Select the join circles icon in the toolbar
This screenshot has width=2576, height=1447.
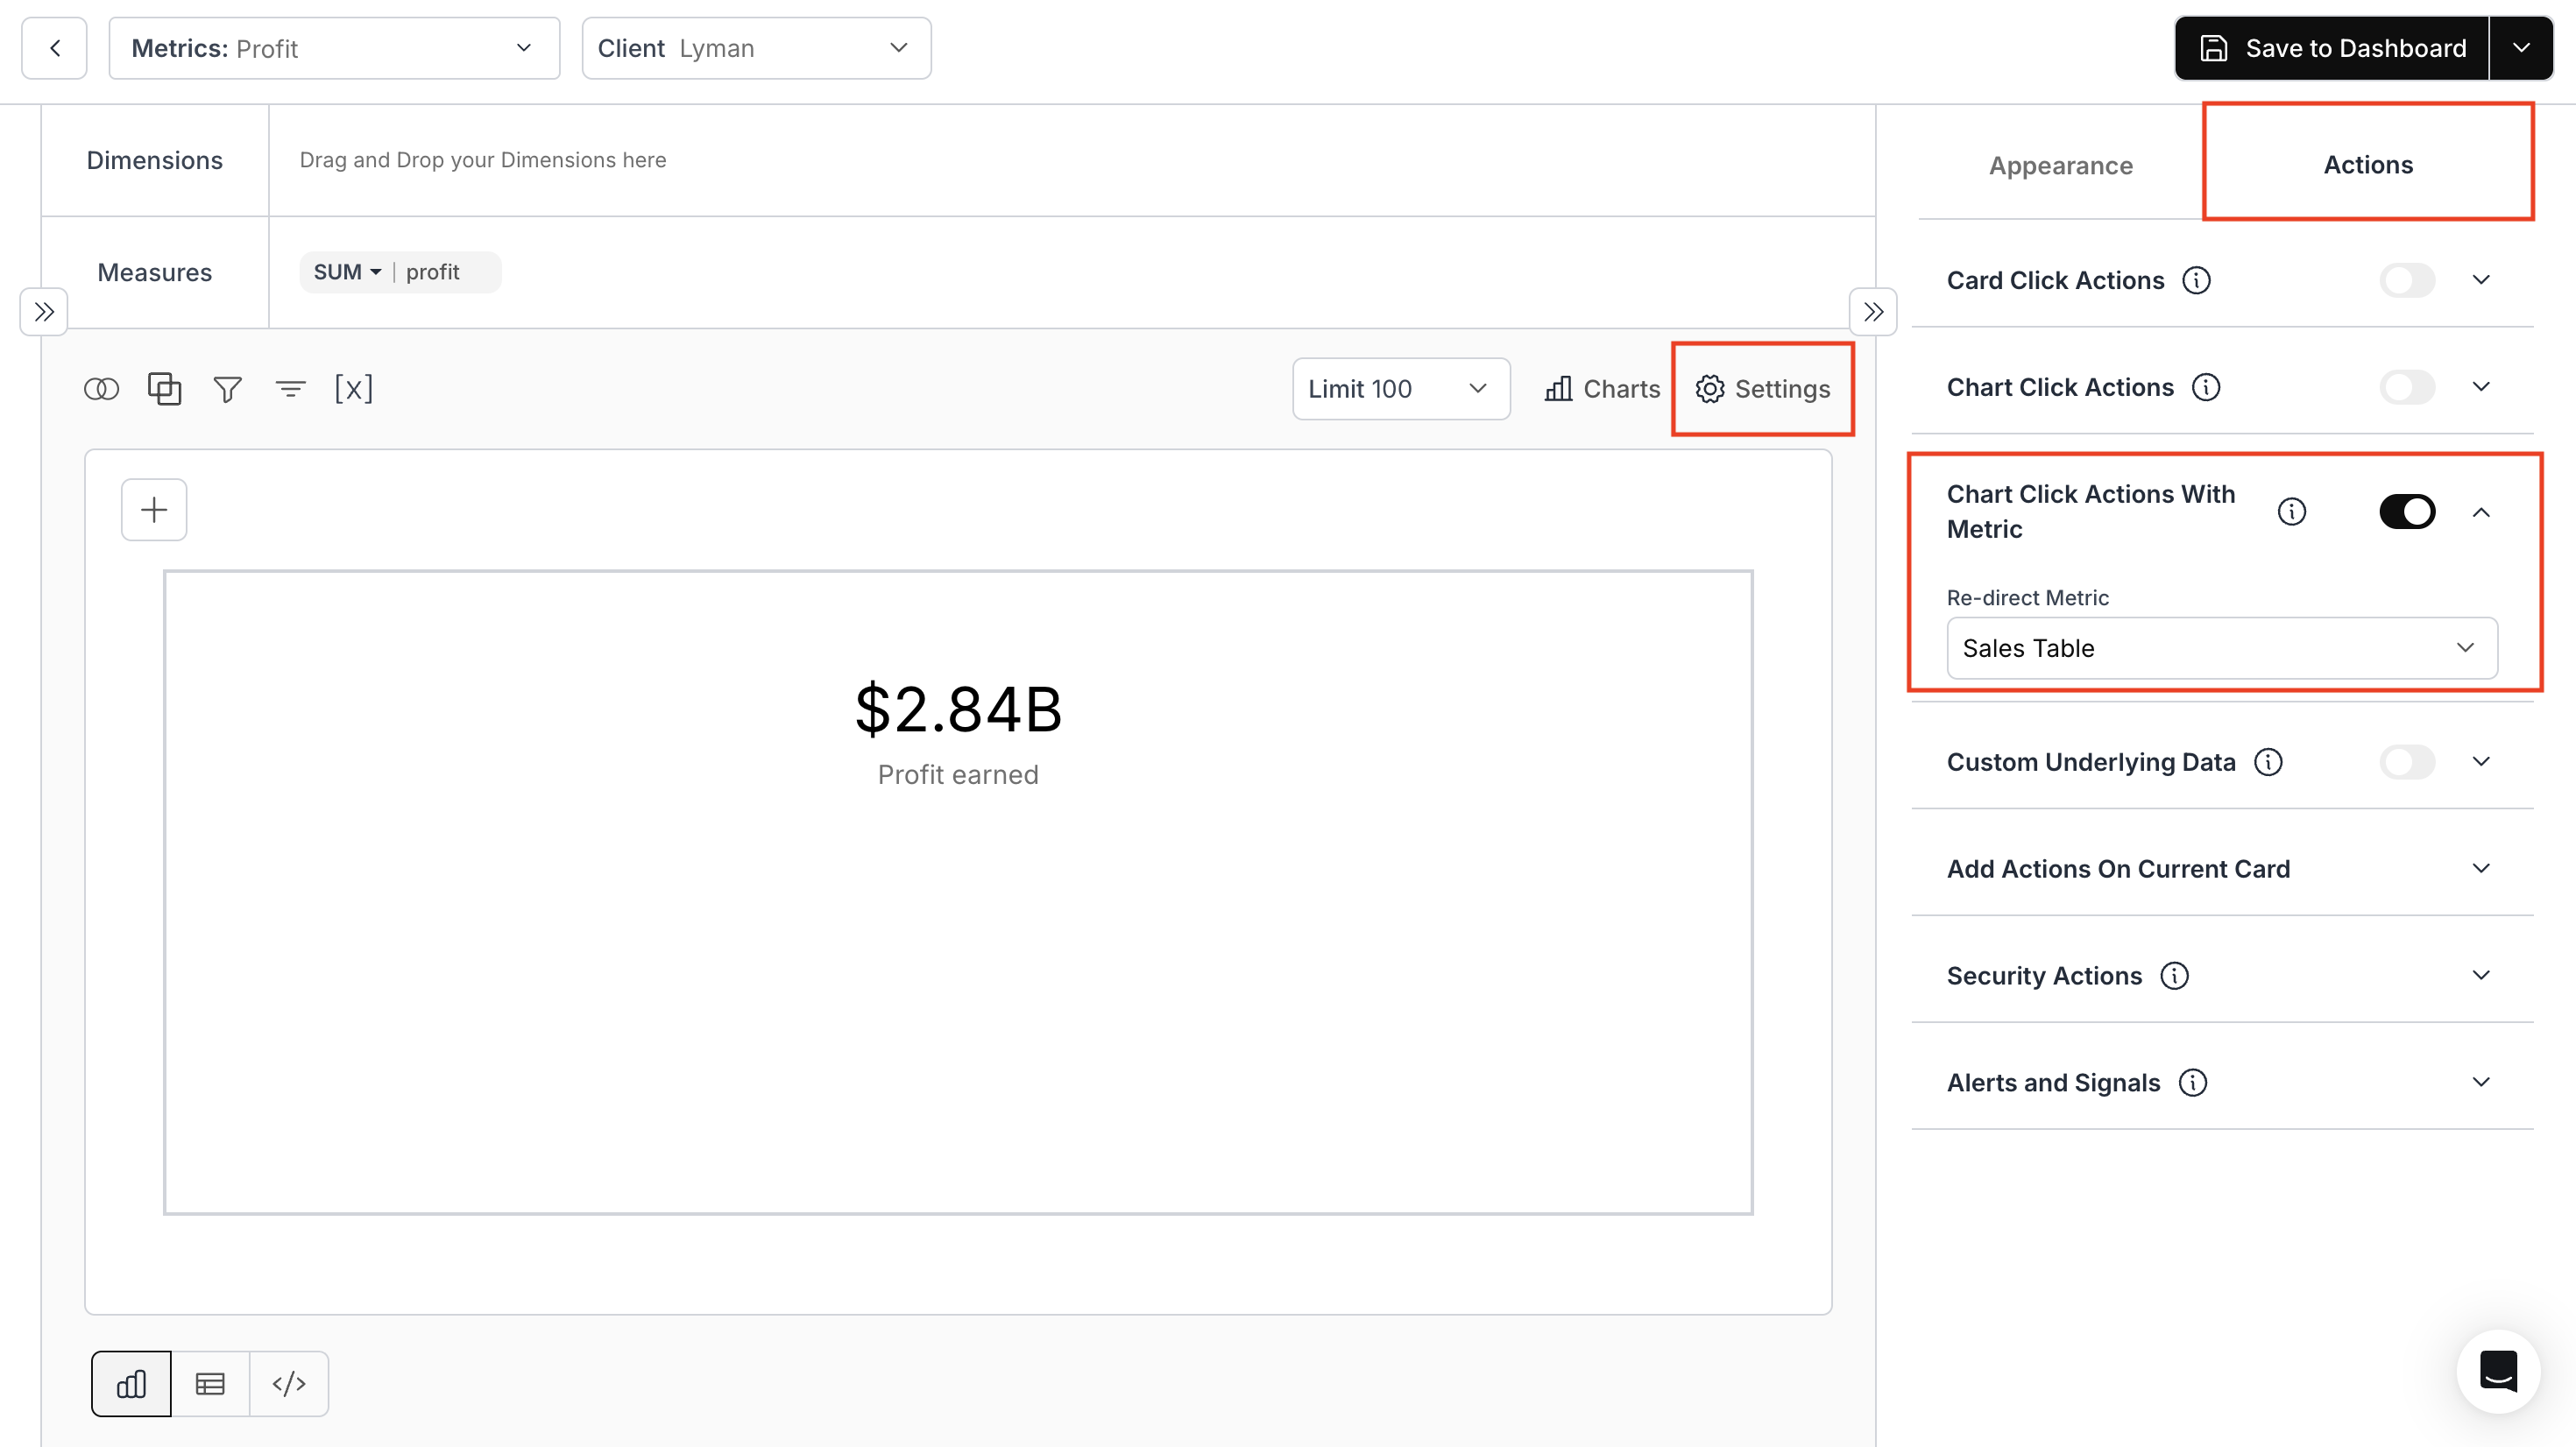click(x=101, y=388)
